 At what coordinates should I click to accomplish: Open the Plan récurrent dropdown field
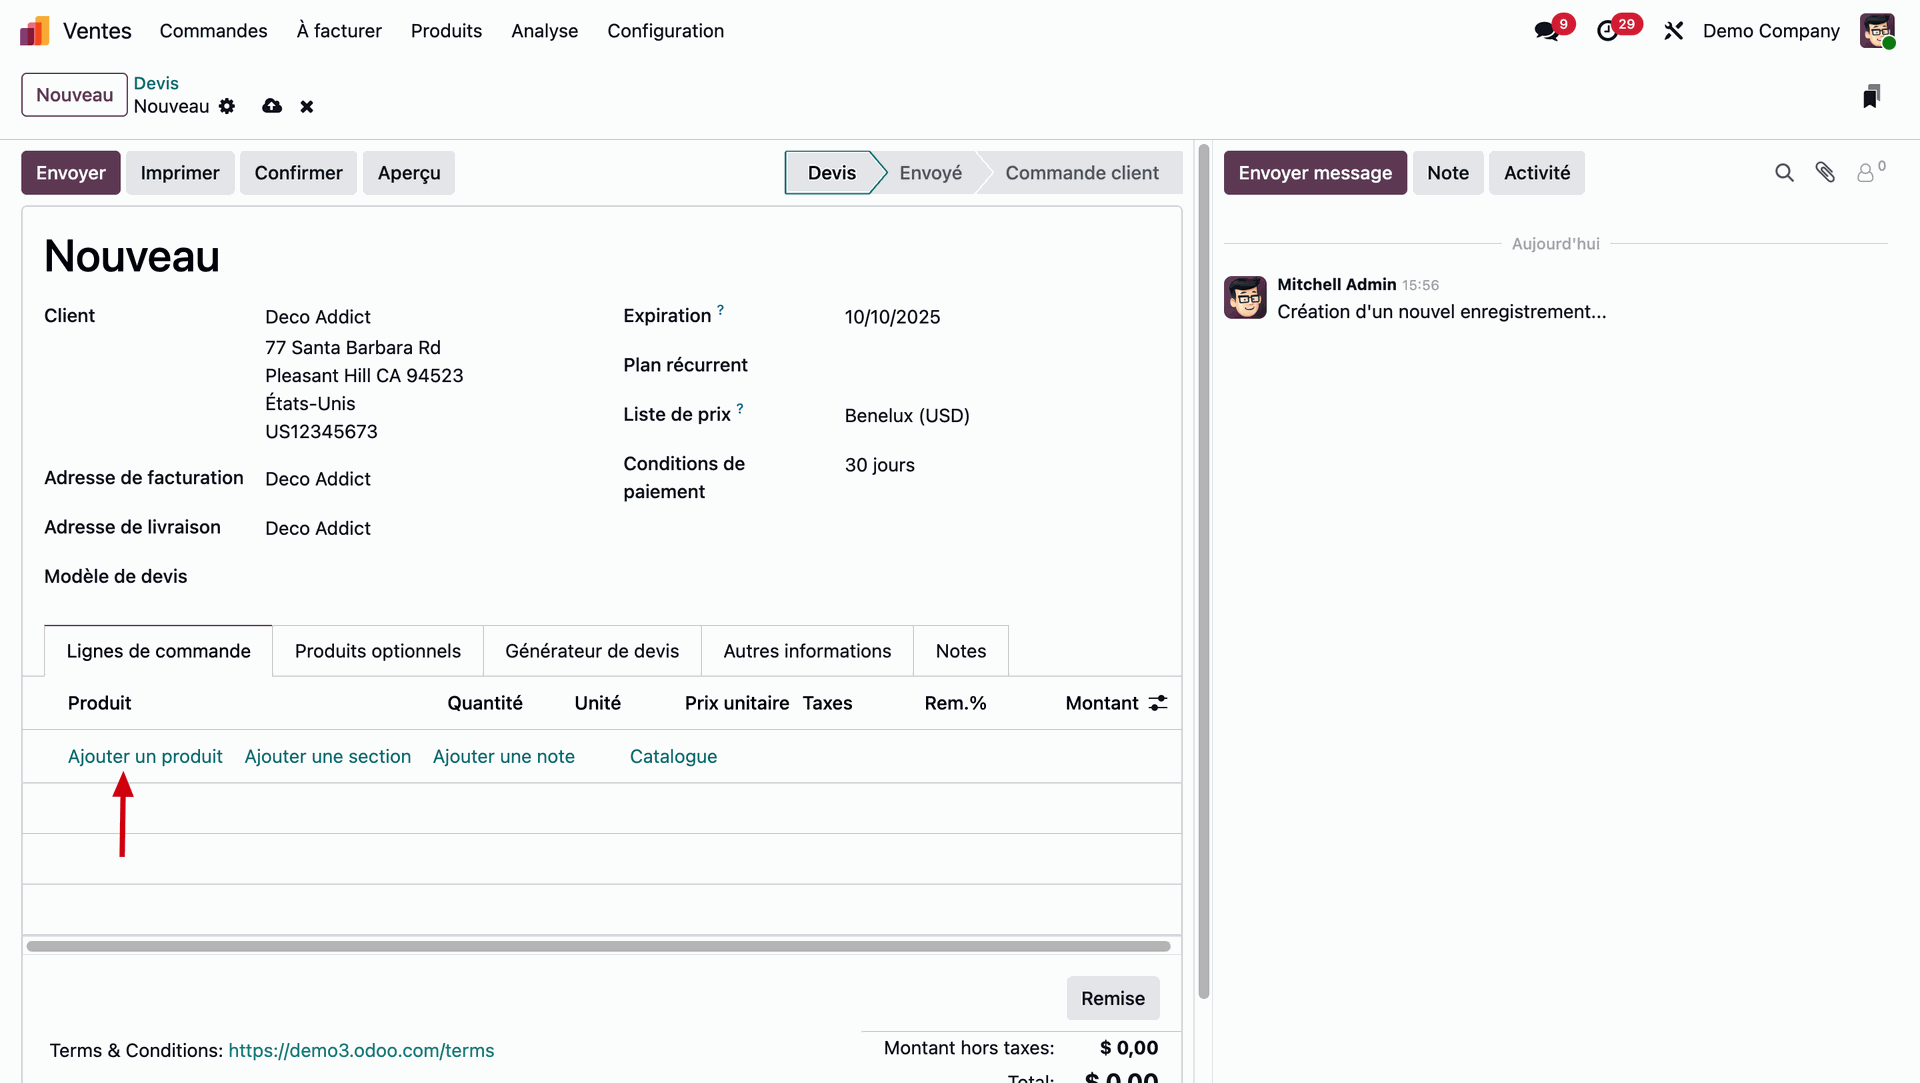click(x=990, y=365)
